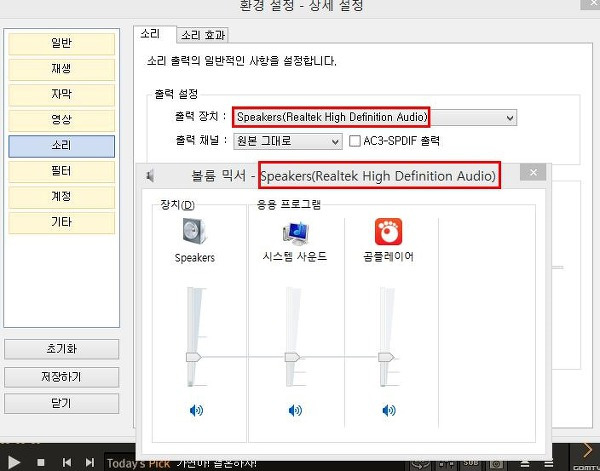Mute the Speakers device

196,411
